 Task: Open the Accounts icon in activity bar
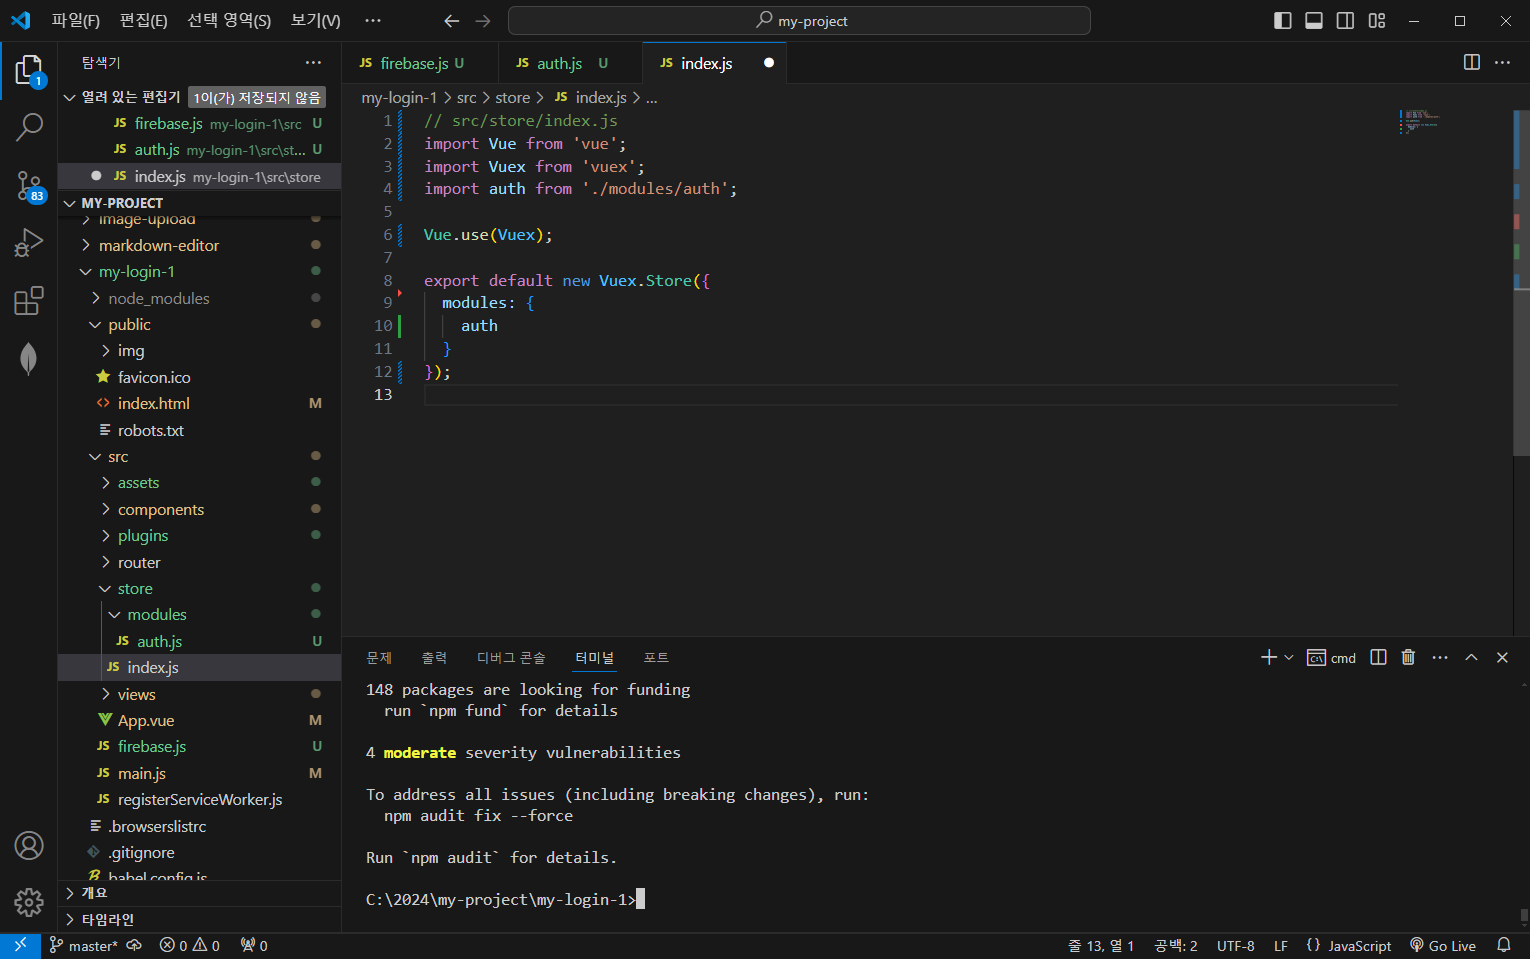point(29,846)
